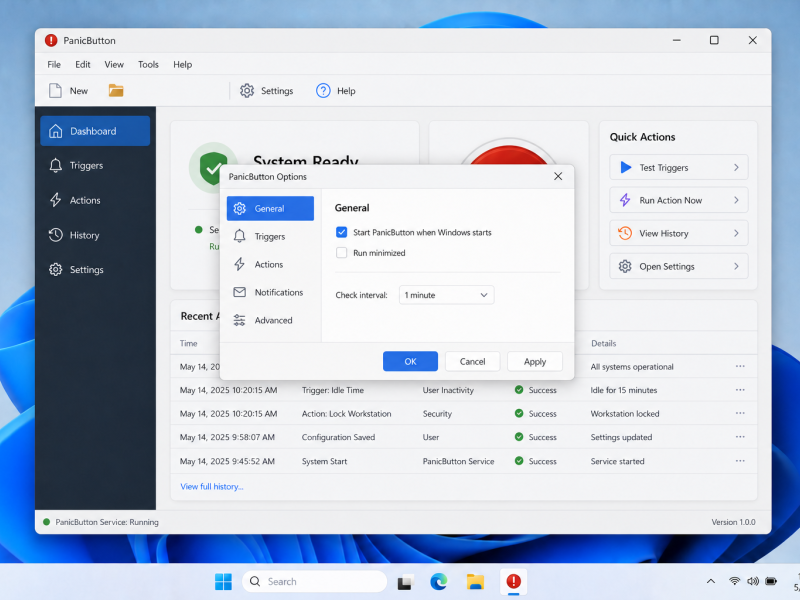Open the folder icon in toolbar
800x600 pixels.
pyautogui.click(x=116, y=90)
